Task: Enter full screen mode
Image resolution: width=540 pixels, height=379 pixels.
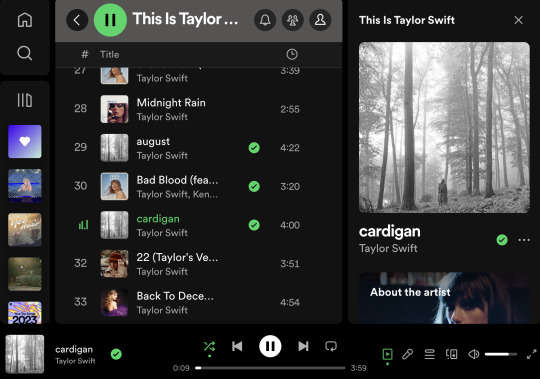Action: pyautogui.click(x=532, y=354)
